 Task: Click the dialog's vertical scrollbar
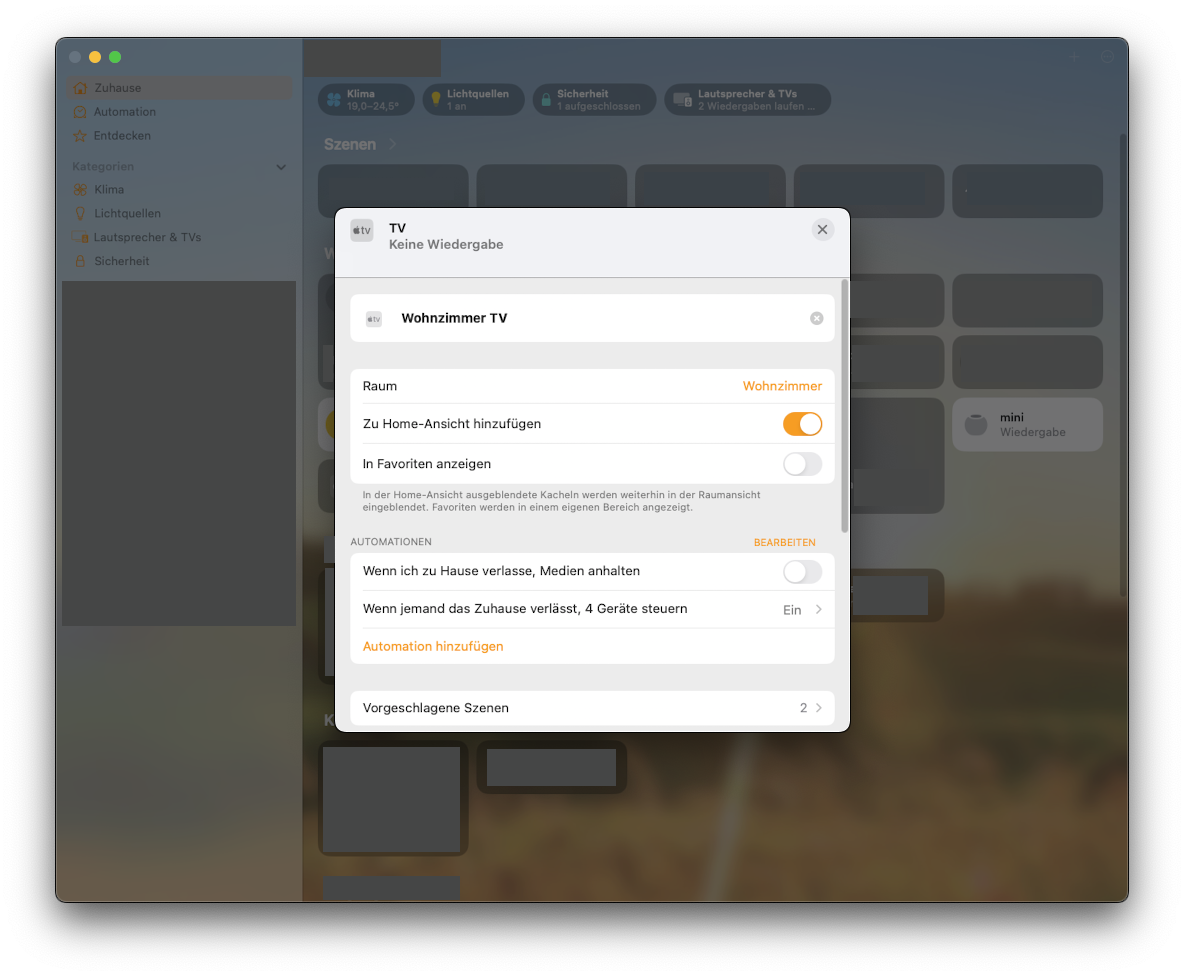844,406
